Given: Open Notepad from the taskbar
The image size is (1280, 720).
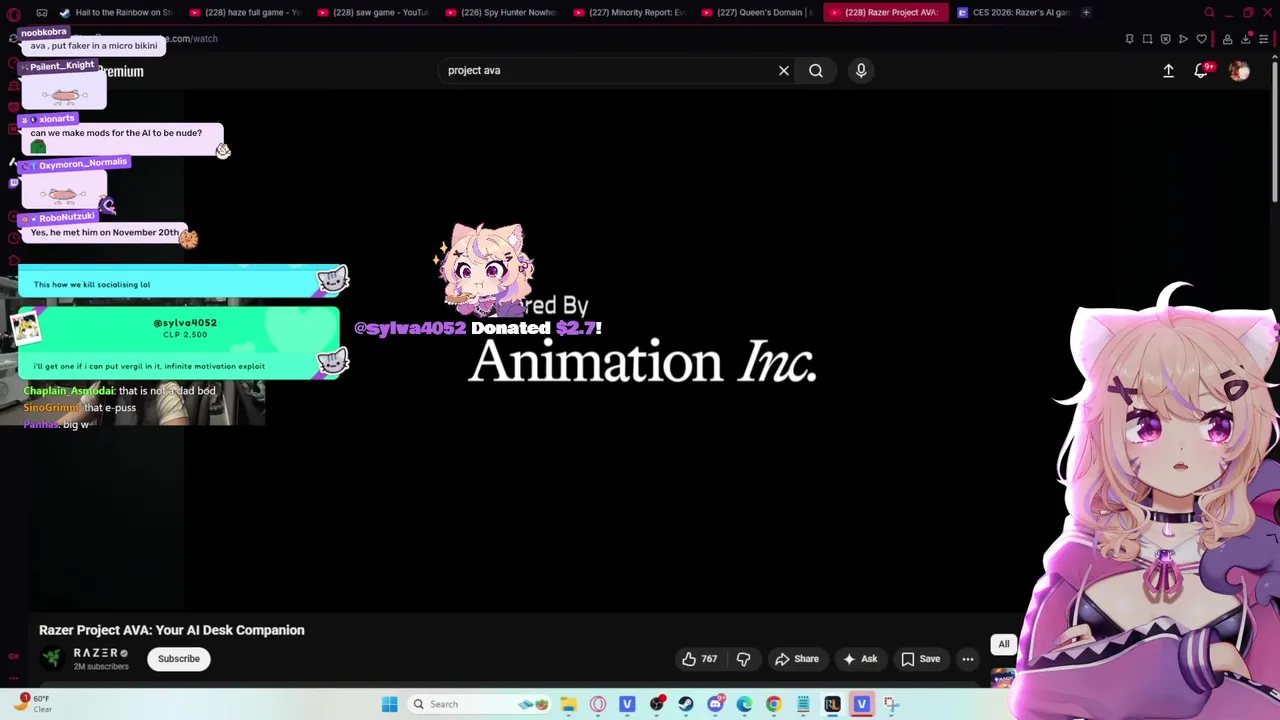Looking at the screenshot, I should click(x=803, y=704).
